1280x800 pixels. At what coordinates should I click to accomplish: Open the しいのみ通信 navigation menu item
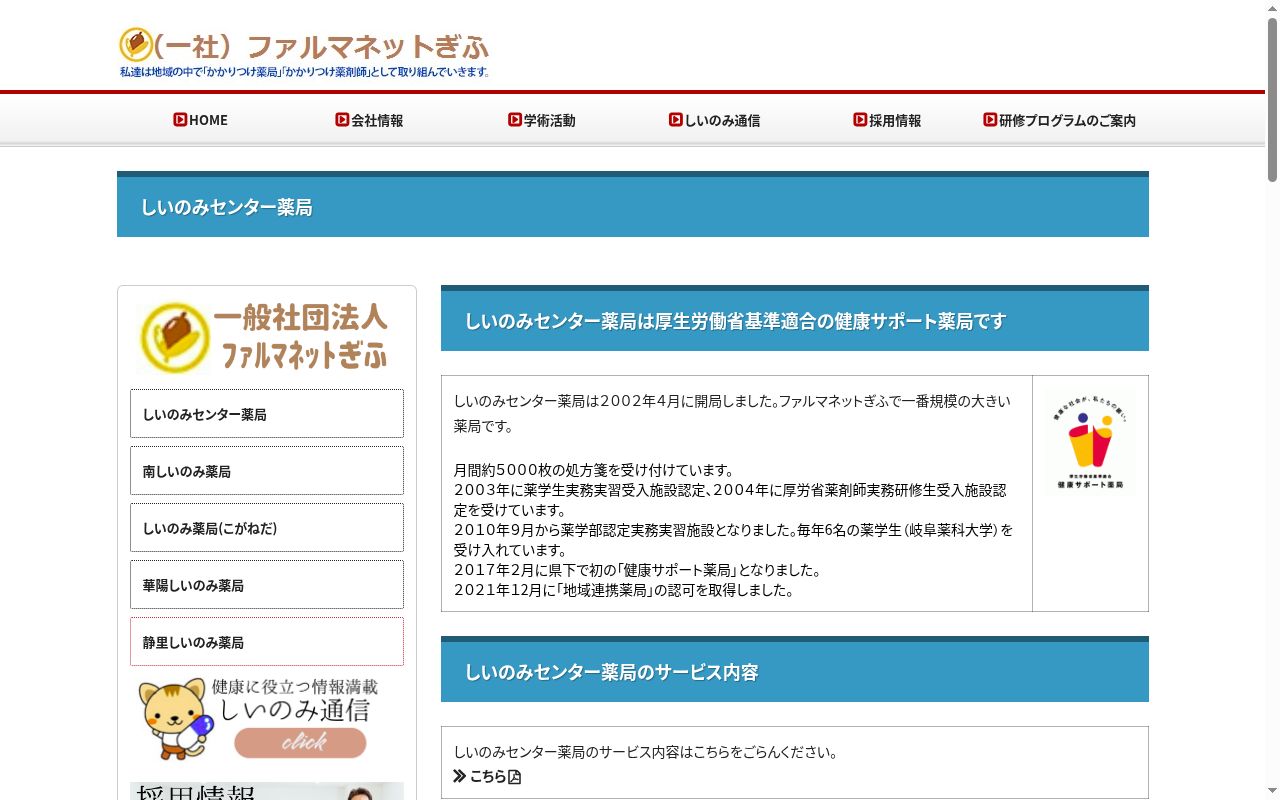pos(714,120)
